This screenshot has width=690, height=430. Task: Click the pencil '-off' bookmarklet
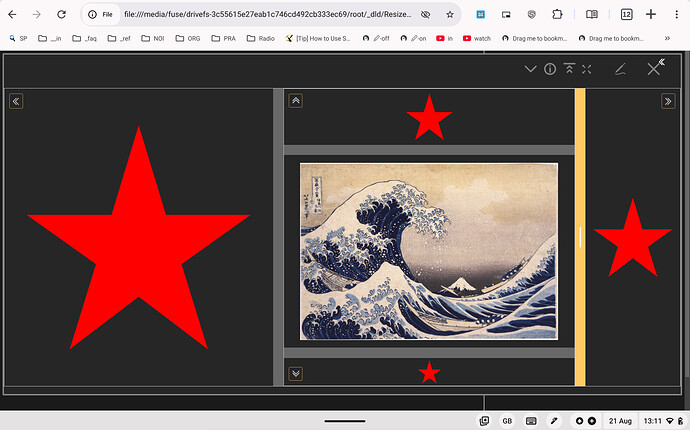(376, 38)
